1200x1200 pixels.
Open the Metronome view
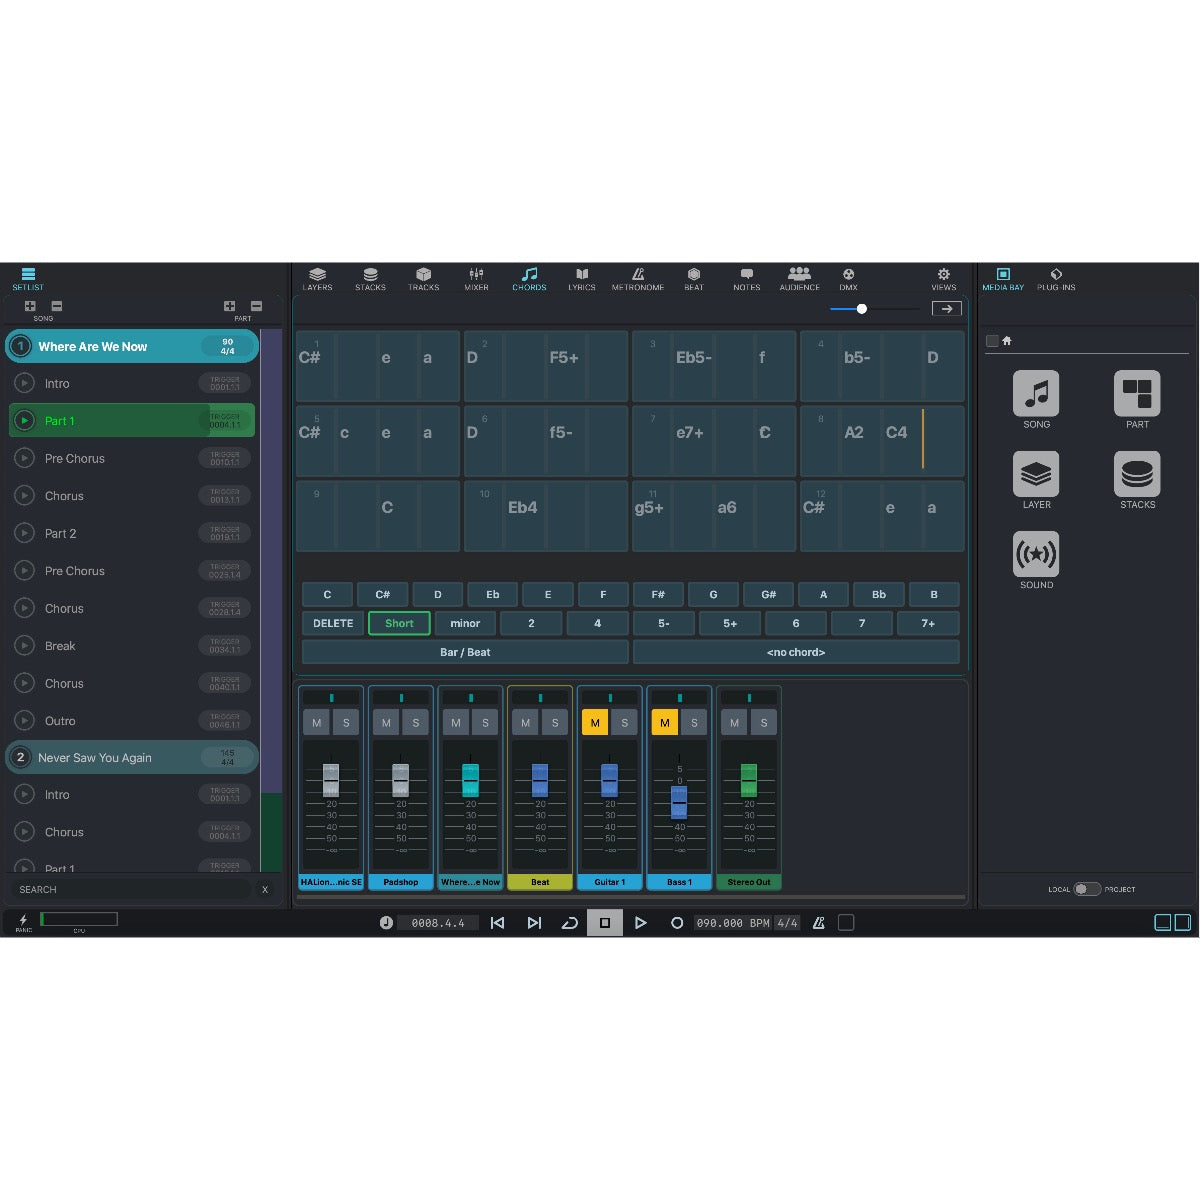coord(638,279)
